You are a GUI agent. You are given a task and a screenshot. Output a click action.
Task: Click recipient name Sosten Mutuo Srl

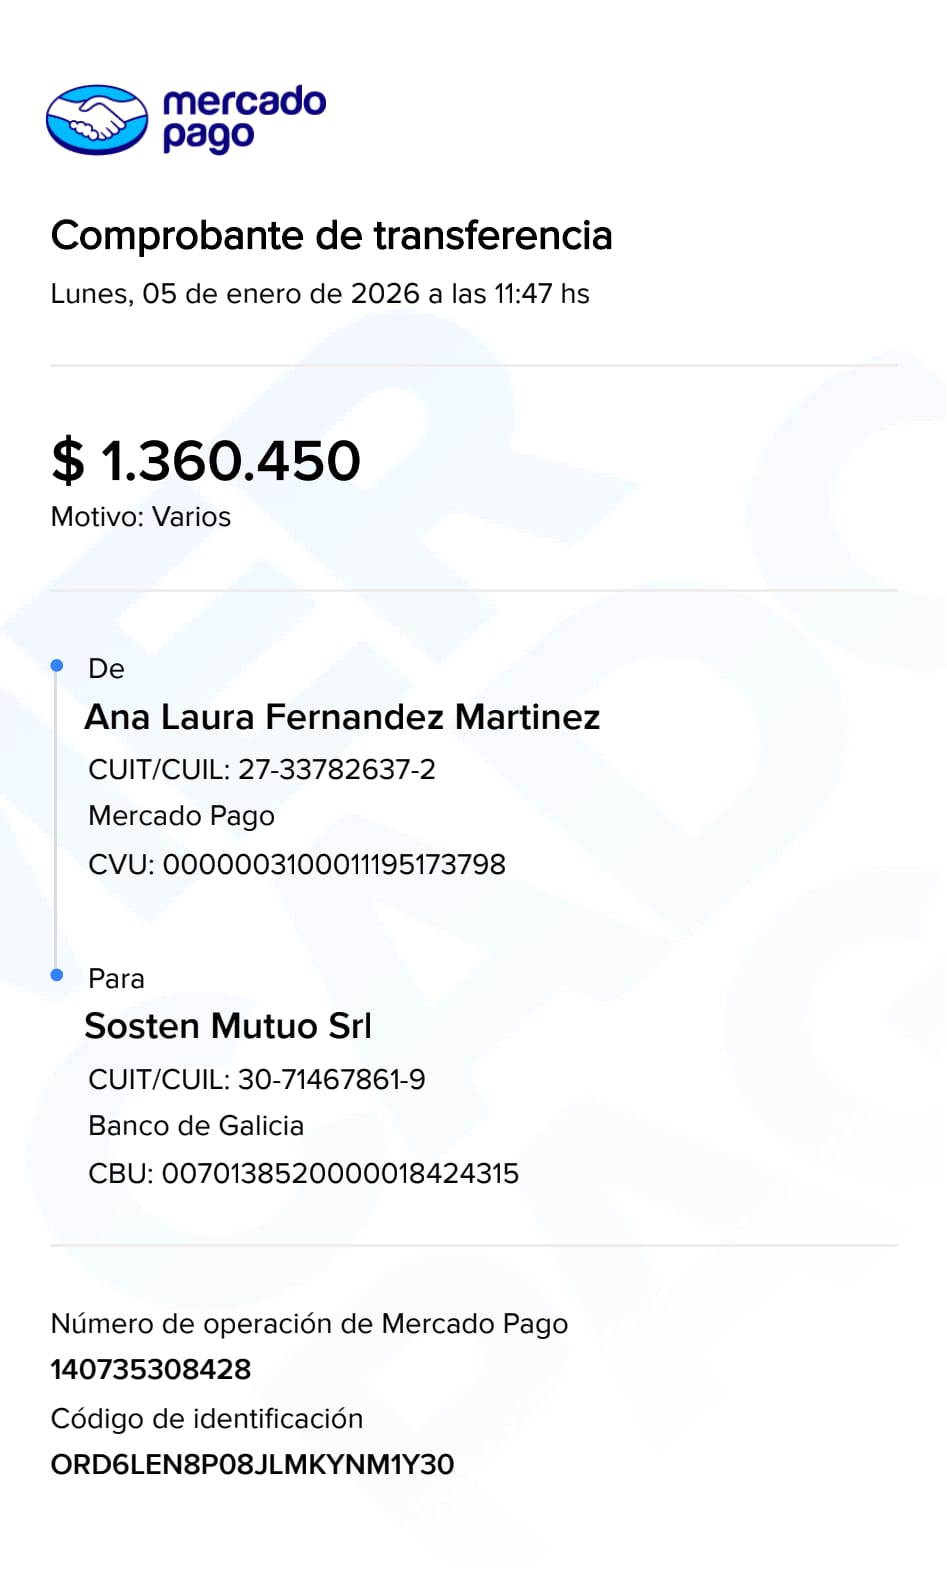228,1026
